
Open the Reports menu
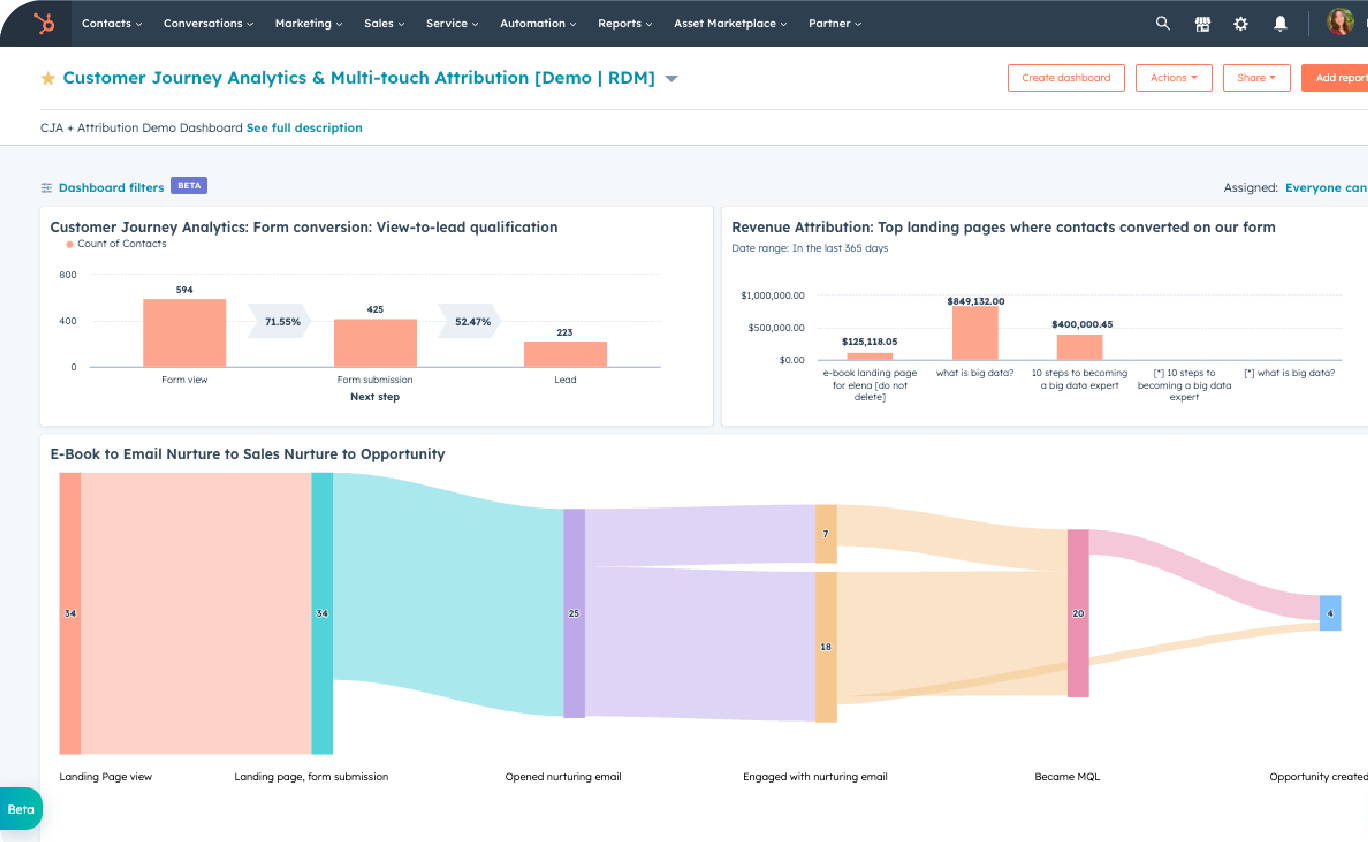625,23
